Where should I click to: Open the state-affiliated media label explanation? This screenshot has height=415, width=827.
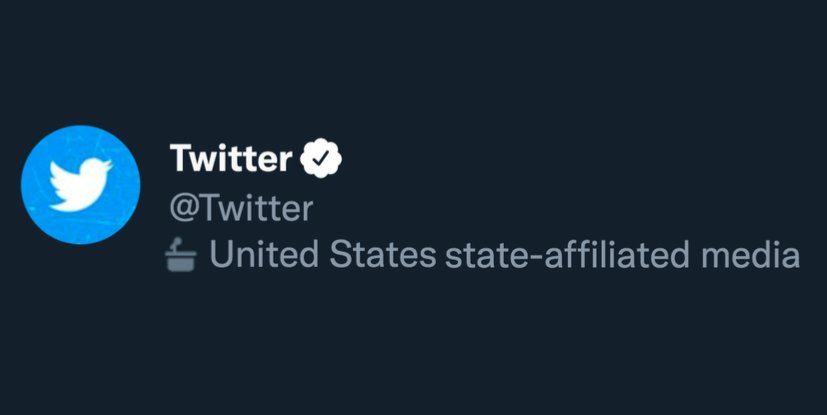click(x=504, y=256)
